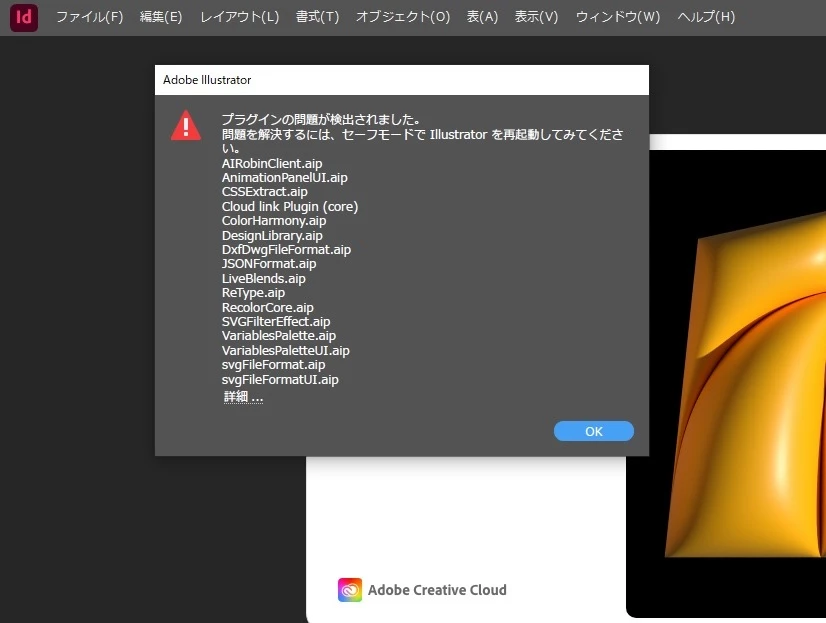Click the orange splash screen artwork
Image resolution: width=826 pixels, height=623 pixels.
[x=745, y=384]
